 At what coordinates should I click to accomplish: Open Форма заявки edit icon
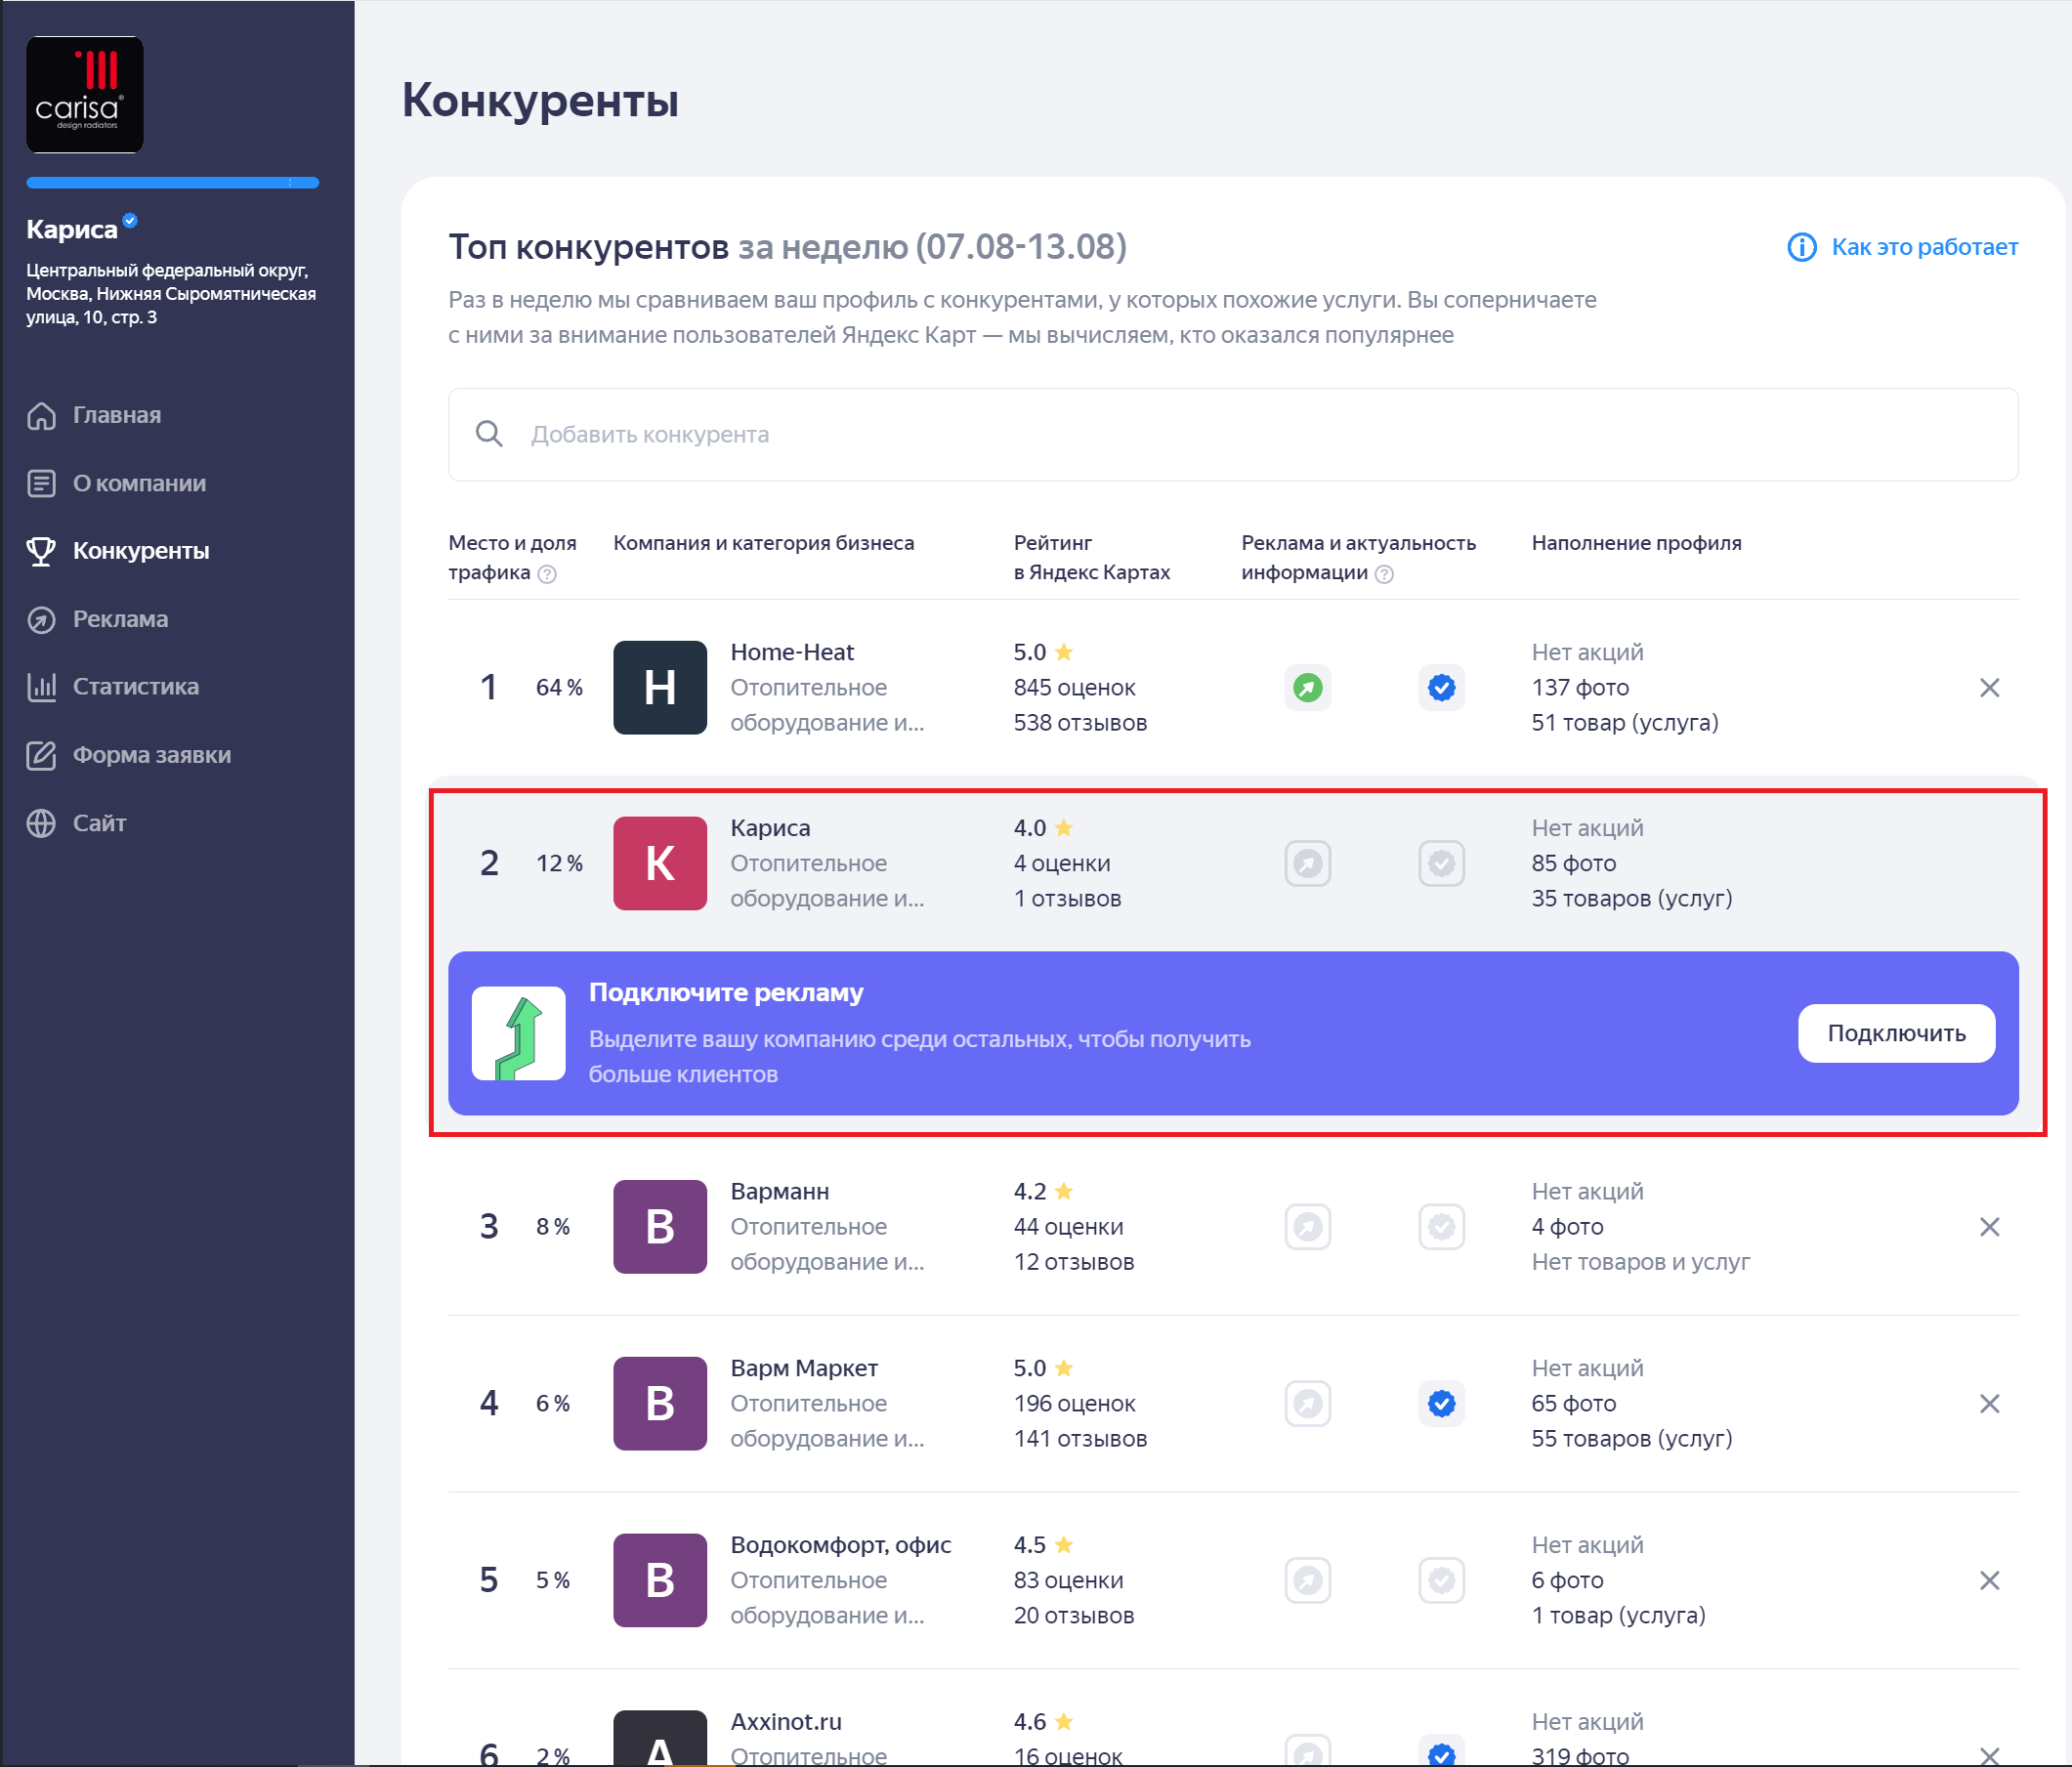[x=41, y=755]
